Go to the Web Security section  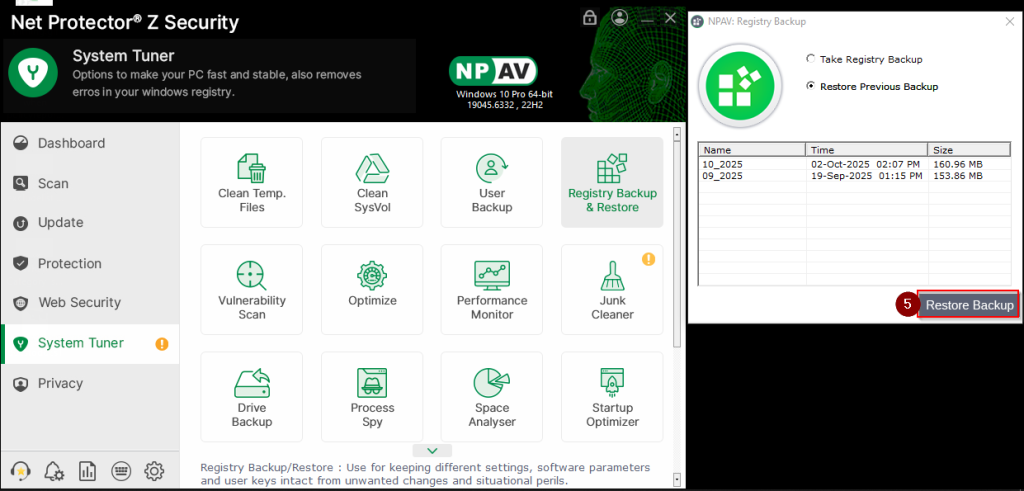[79, 302]
